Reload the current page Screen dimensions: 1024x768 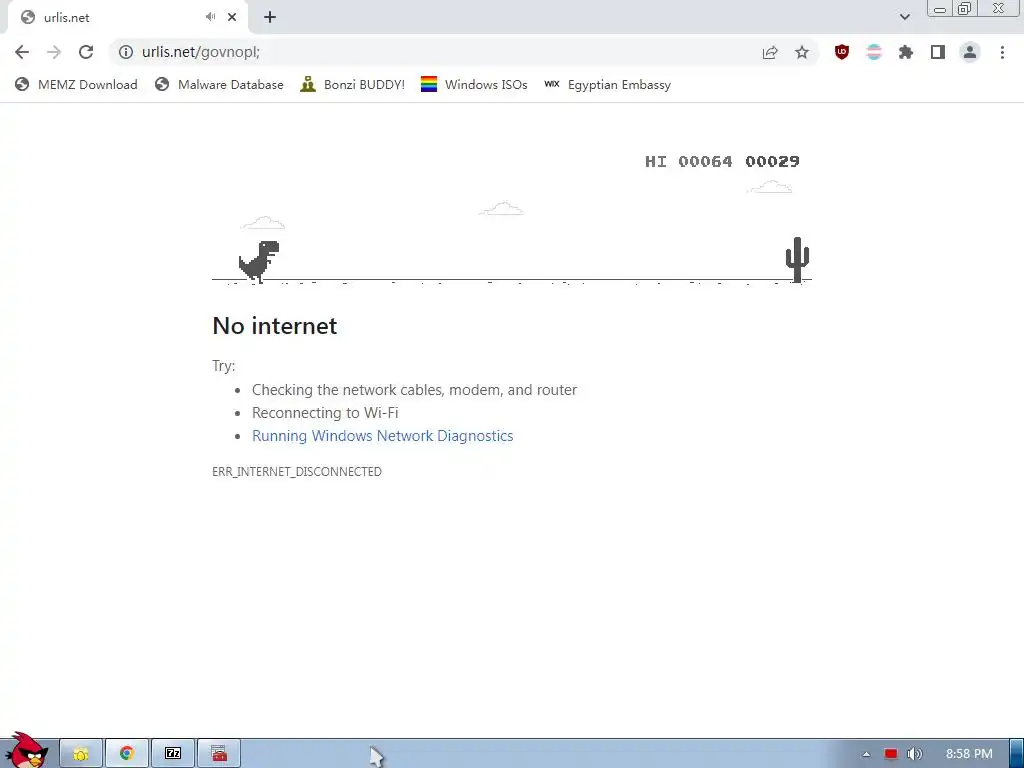click(86, 52)
